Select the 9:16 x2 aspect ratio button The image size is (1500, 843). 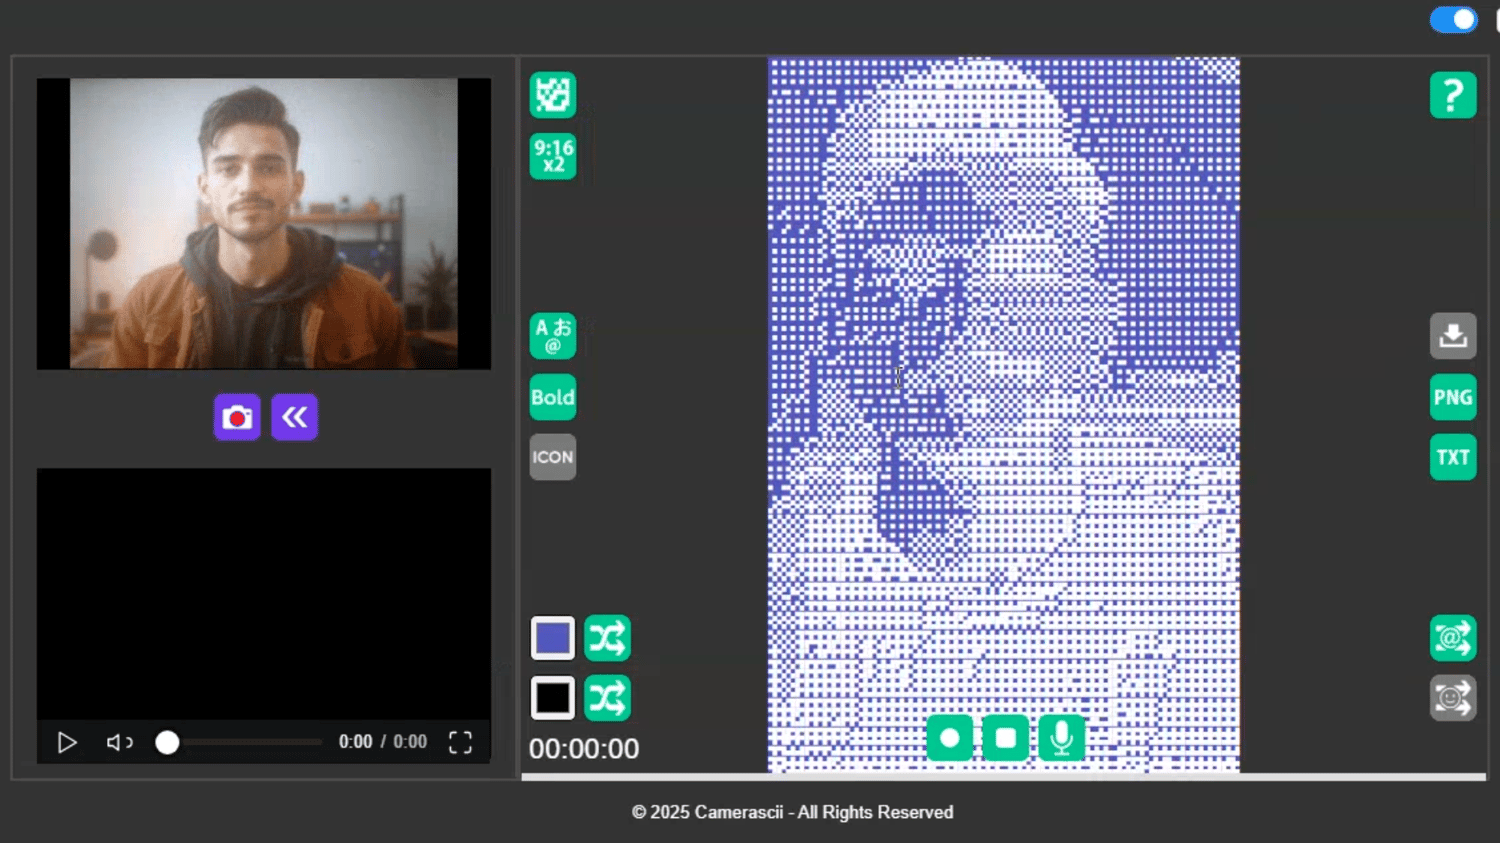click(553, 156)
